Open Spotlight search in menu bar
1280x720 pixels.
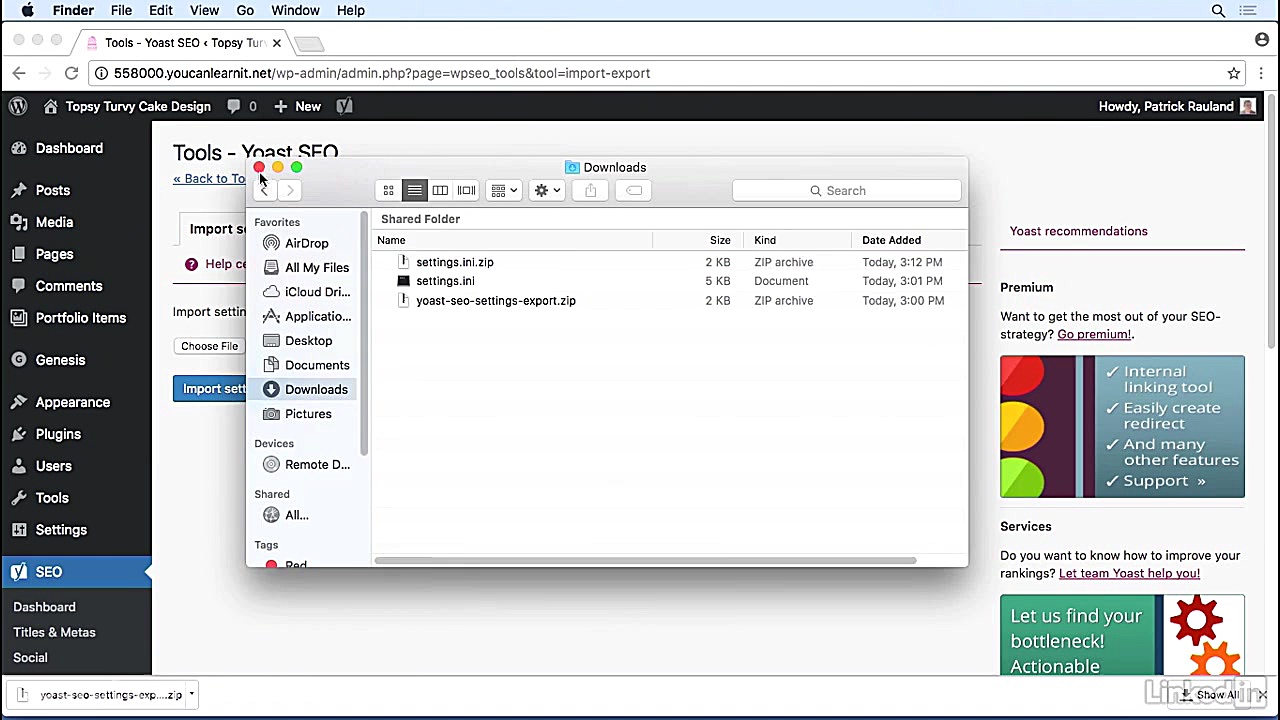point(1218,10)
